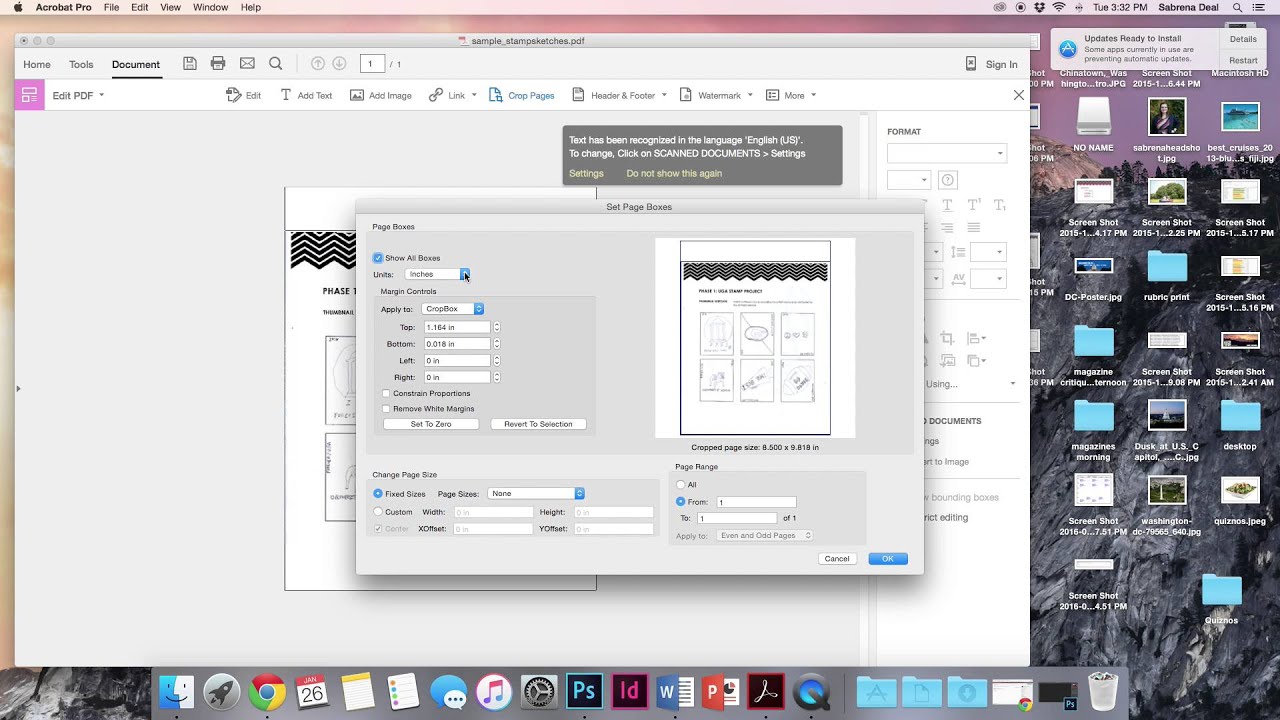Close the Edit PDF toolbar with X
Image resolution: width=1280 pixels, height=720 pixels.
tap(1019, 95)
